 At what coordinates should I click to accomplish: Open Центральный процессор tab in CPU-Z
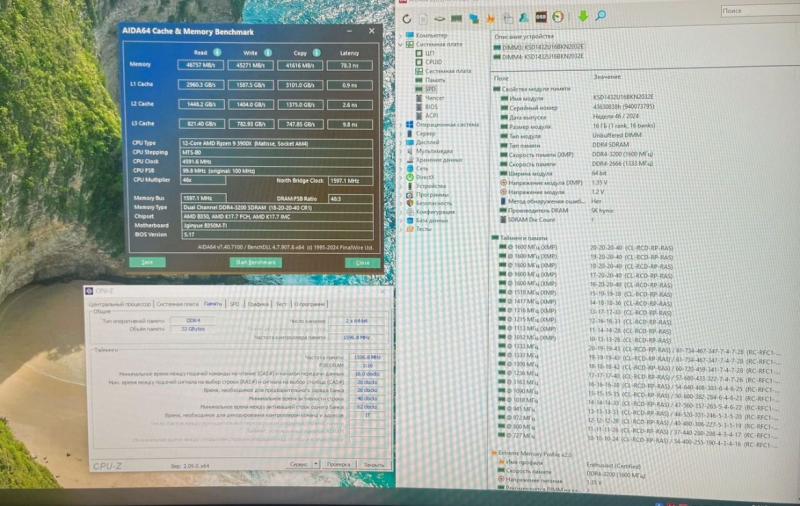pyautogui.click(x=120, y=304)
